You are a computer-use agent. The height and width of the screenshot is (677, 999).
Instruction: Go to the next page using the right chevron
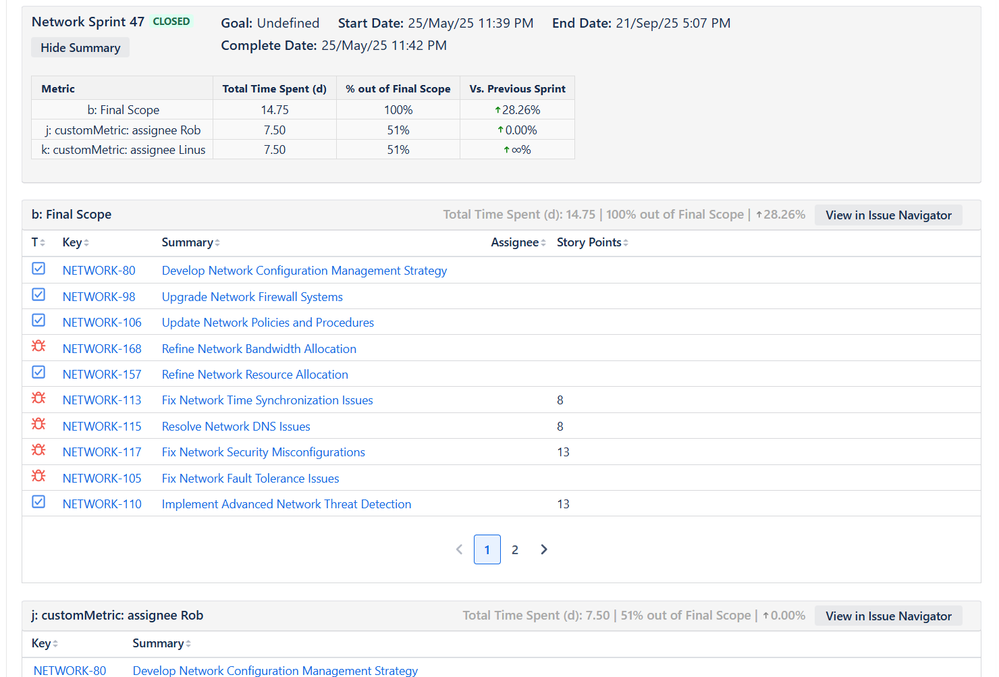point(543,550)
